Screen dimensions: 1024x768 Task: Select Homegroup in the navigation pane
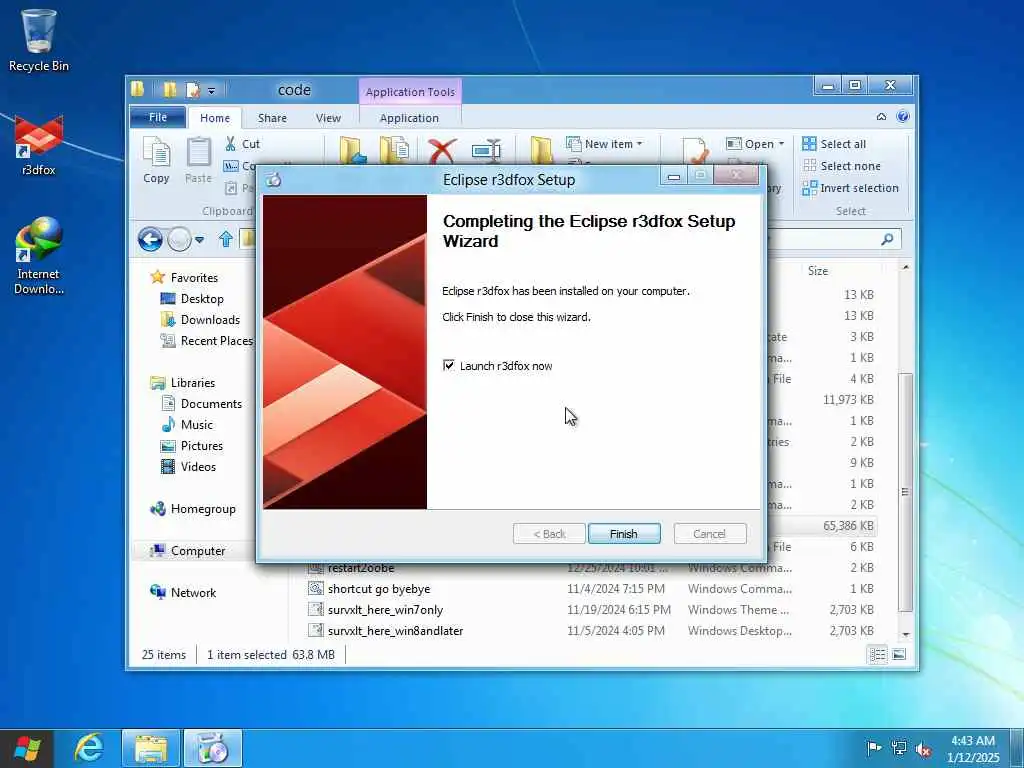click(203, 509)
